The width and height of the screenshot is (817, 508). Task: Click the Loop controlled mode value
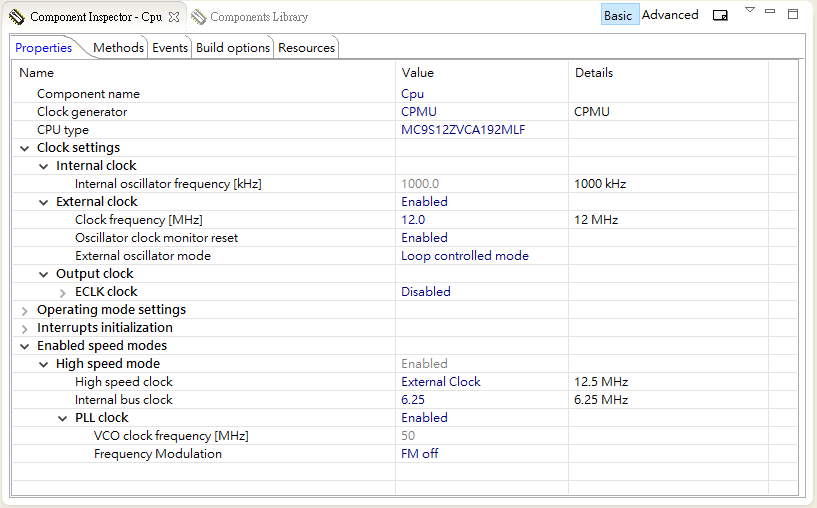[465, 256]
